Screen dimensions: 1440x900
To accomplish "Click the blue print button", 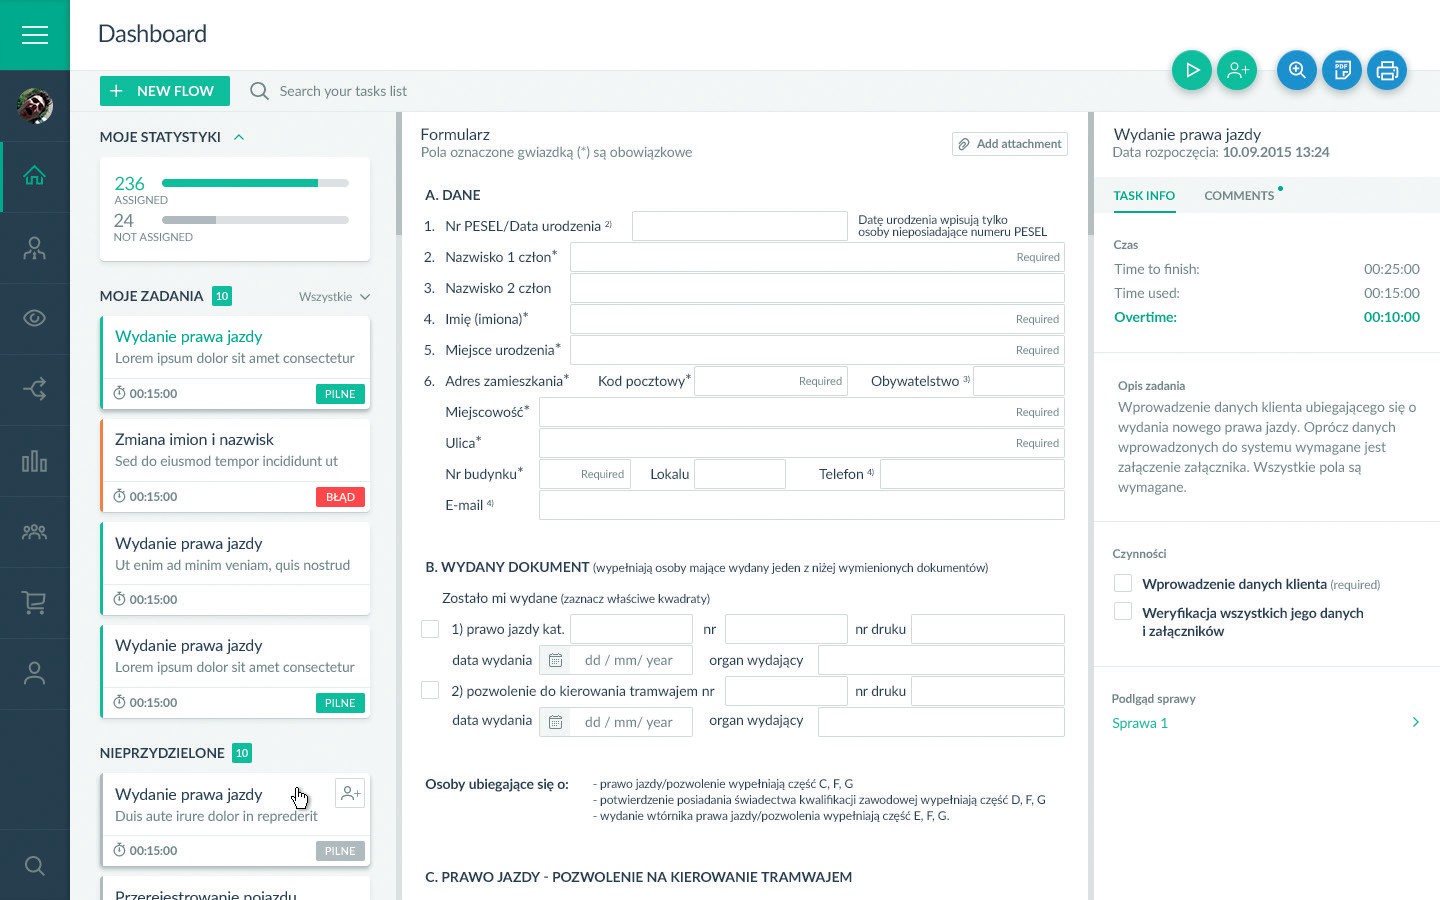I will point(1387,70).
